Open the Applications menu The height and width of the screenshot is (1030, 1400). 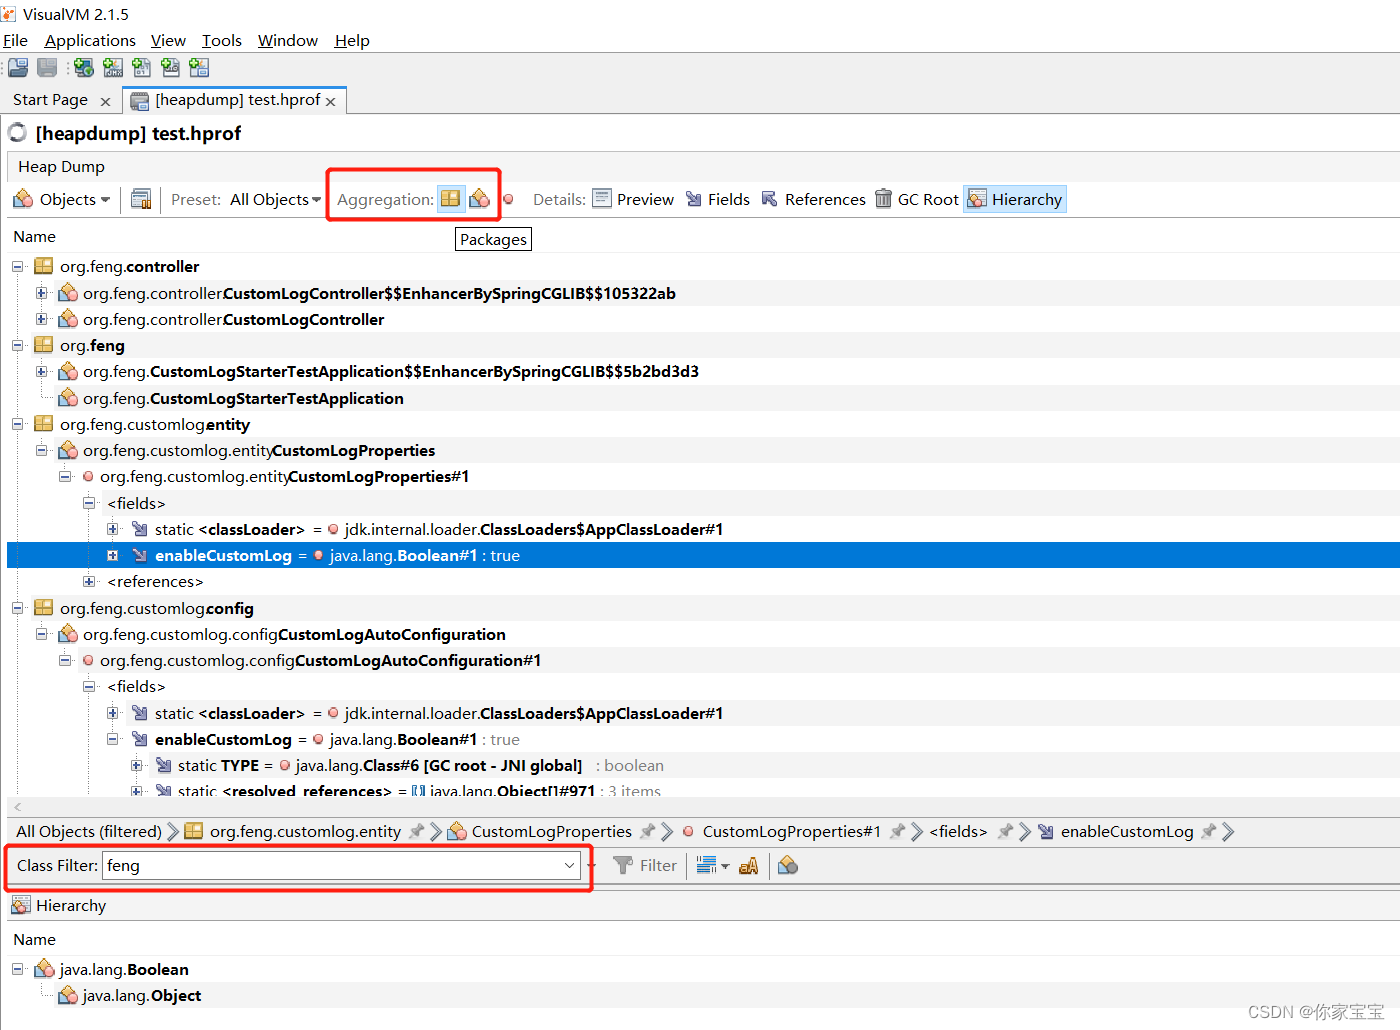(x=90, y=40)
